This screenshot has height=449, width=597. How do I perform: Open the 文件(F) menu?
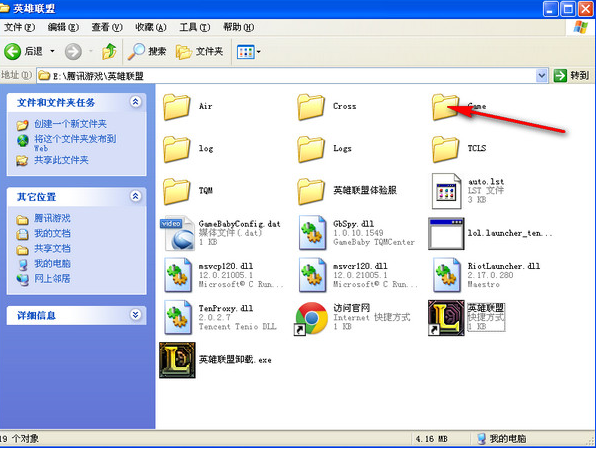coord(19,27)
